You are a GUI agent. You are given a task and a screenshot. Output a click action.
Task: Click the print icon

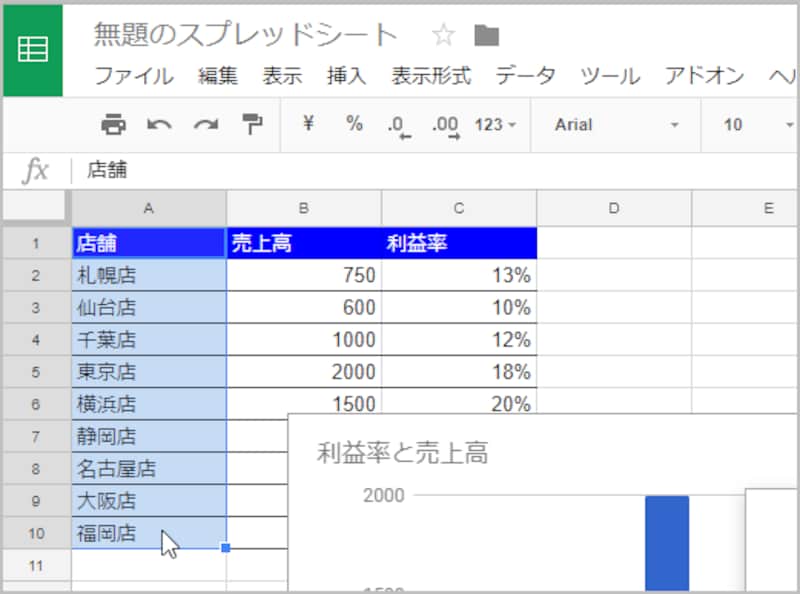coord(114,125)
